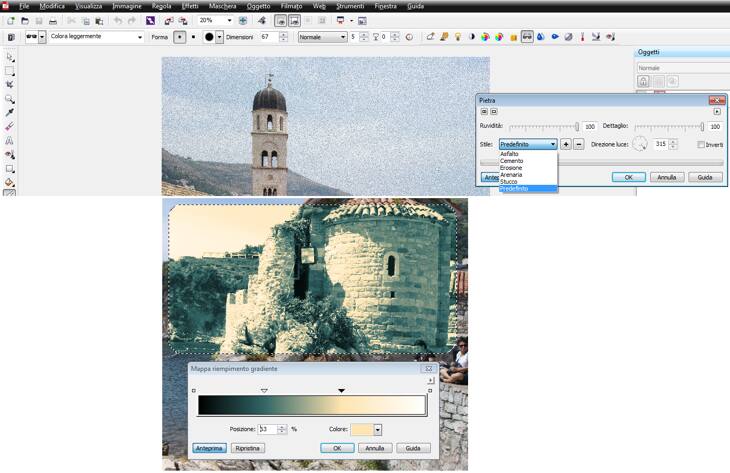Open the Stile dropdown in the Pietra dialog
Image resolution: width=730 pixels, height=473 pixels.
tap(552, 144)
